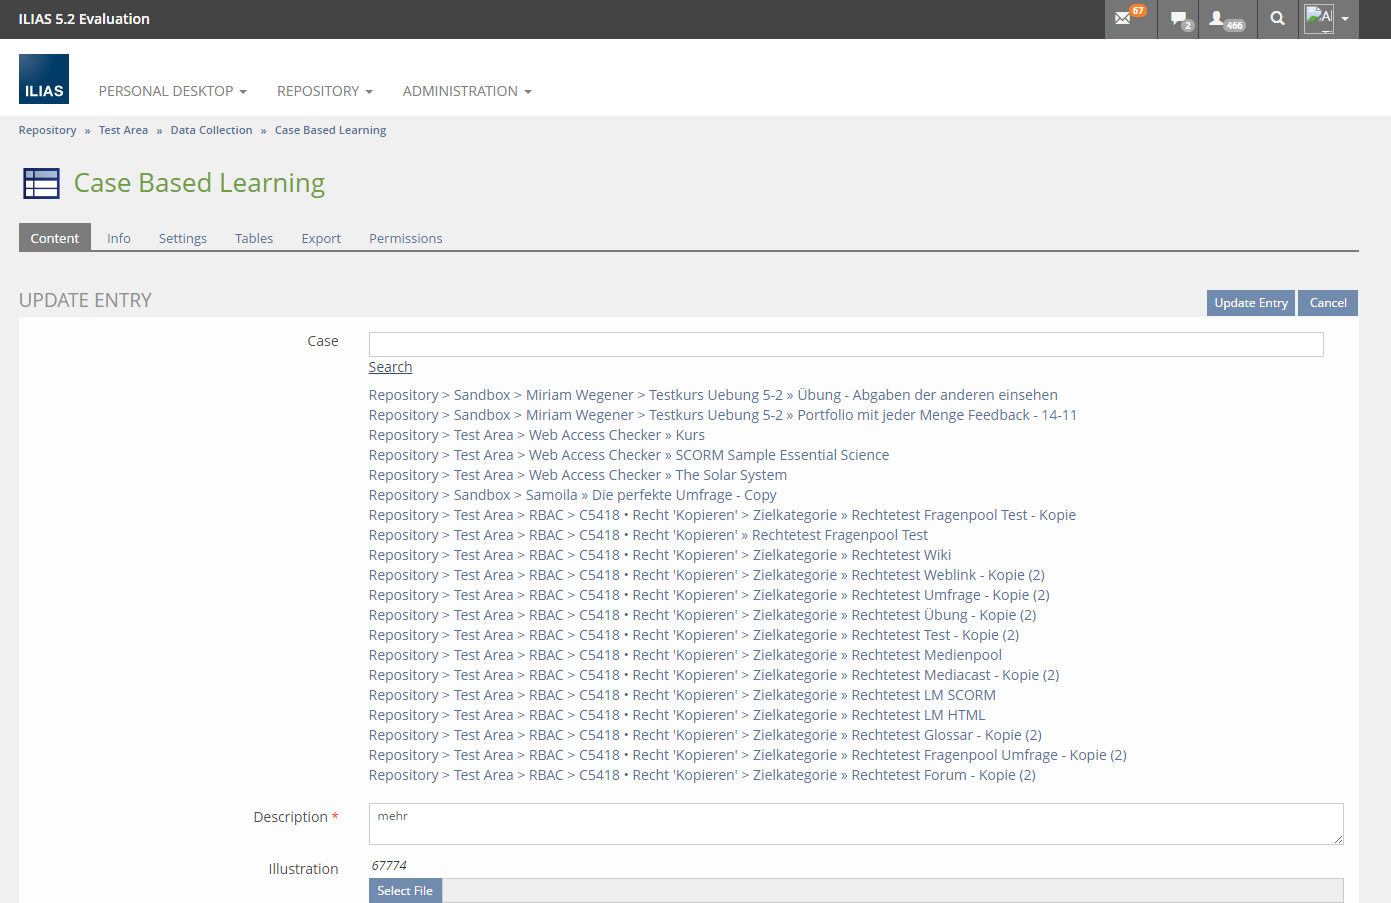Click the Update Entry button
1391x903 pixels.
pos(1250,303)
